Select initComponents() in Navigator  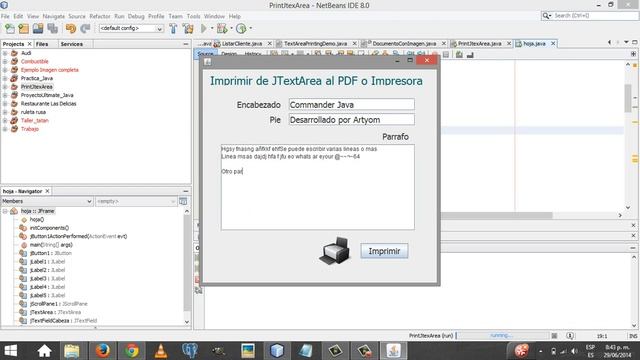pyautogui.click(x=49, y=228)
